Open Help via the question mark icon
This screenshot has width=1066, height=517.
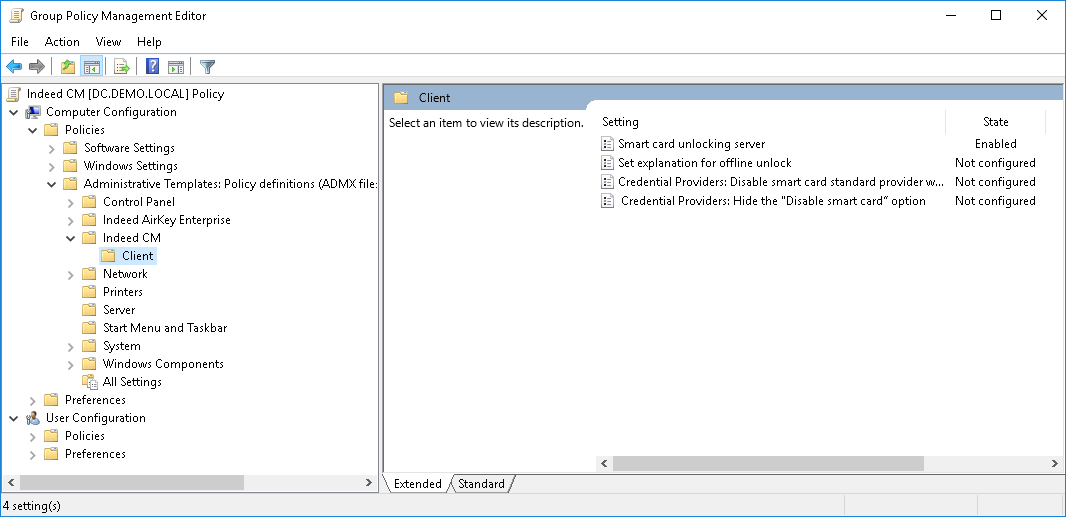pos(153,67)
